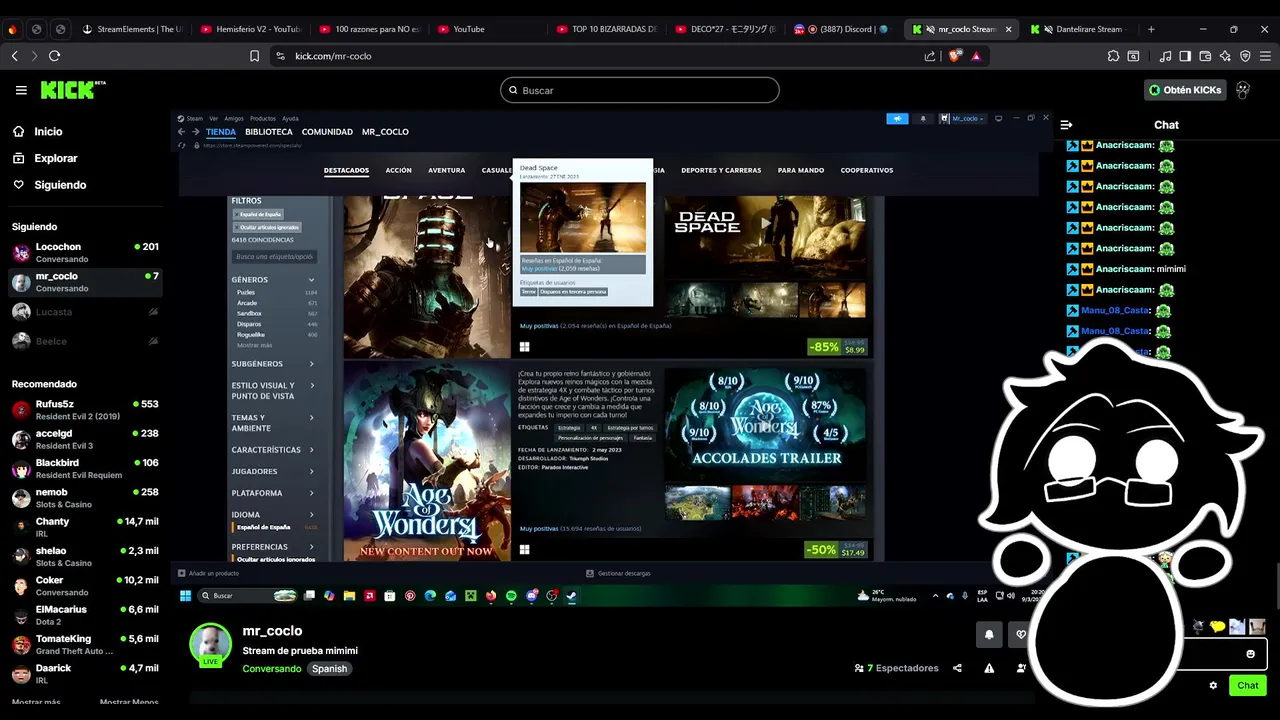Screen dimensions: 1280x720
Task: Open Brave Leo AI sparkle icon
Action: pyautogui.click(x=1225, y=56)
